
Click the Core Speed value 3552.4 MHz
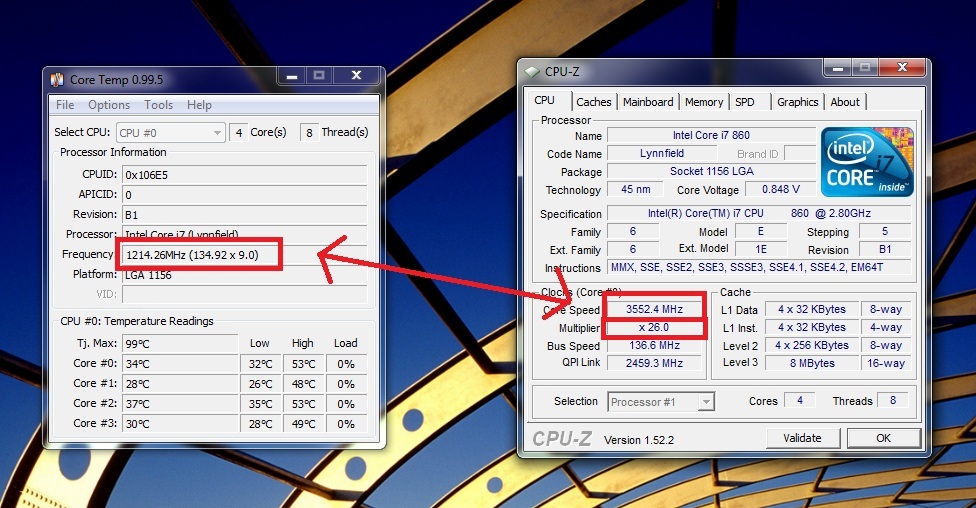point(654,309)
